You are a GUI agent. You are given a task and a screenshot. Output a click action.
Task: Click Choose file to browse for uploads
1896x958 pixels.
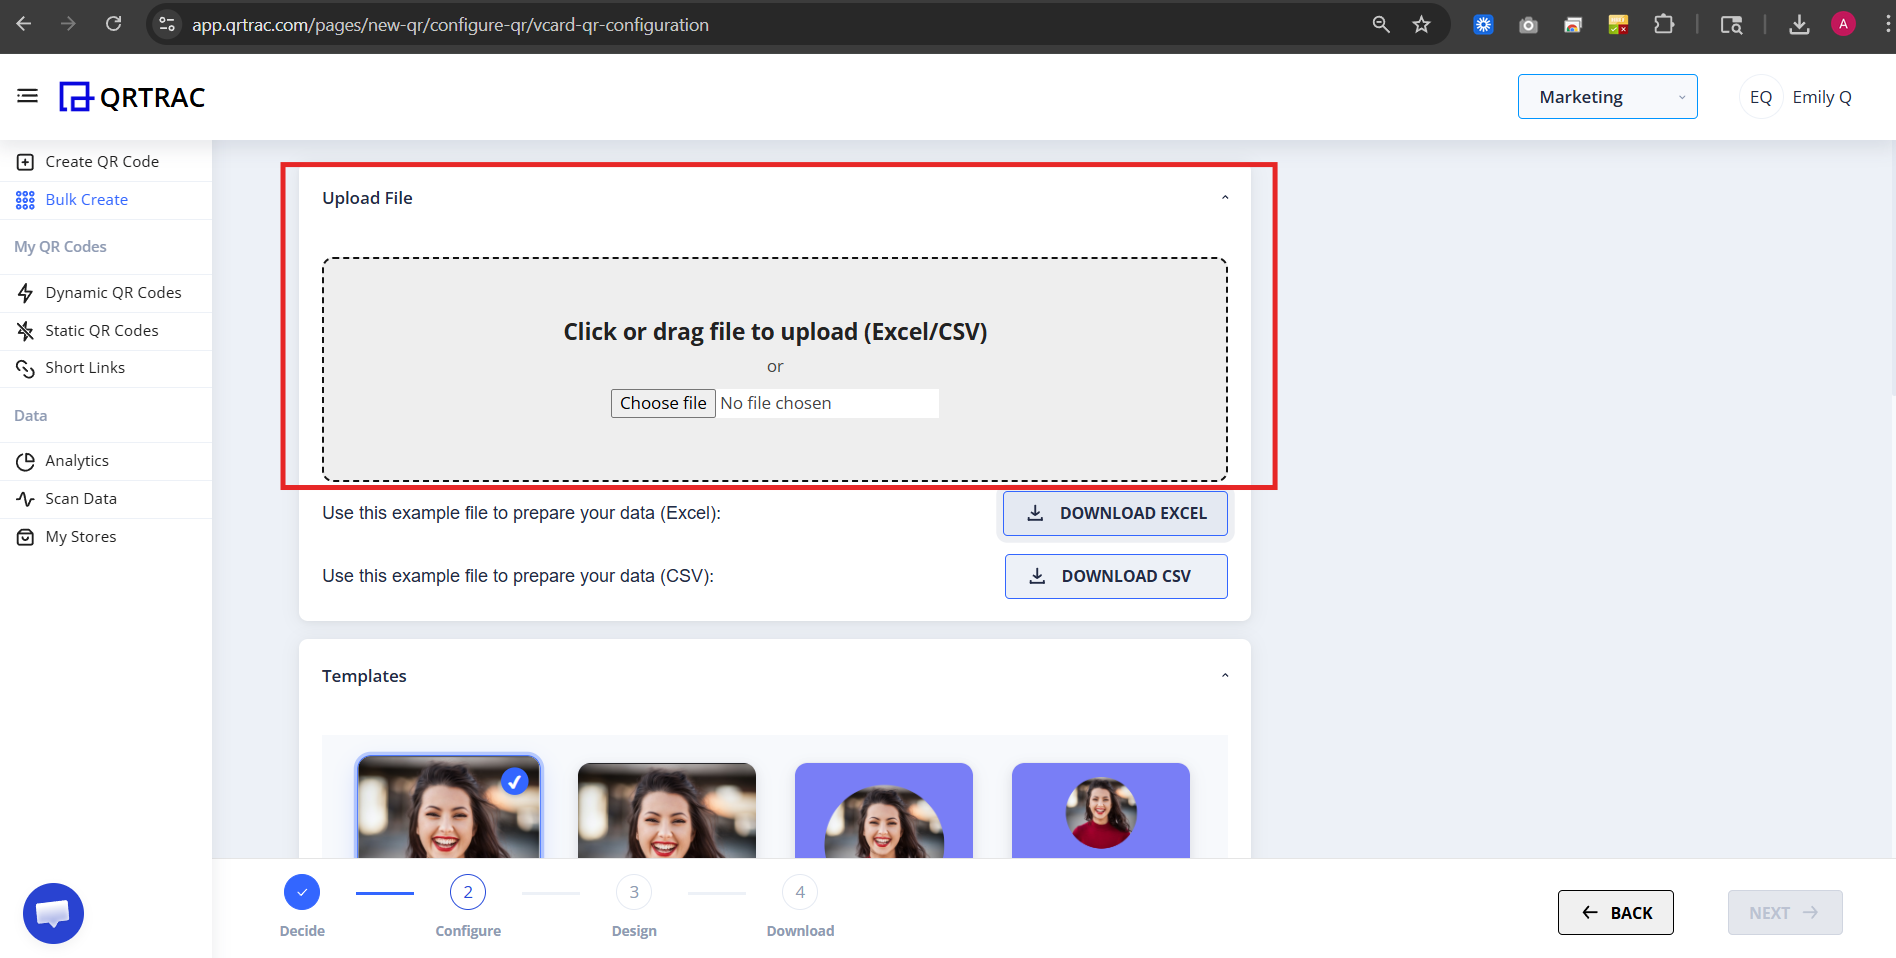[x=662, y=402]
